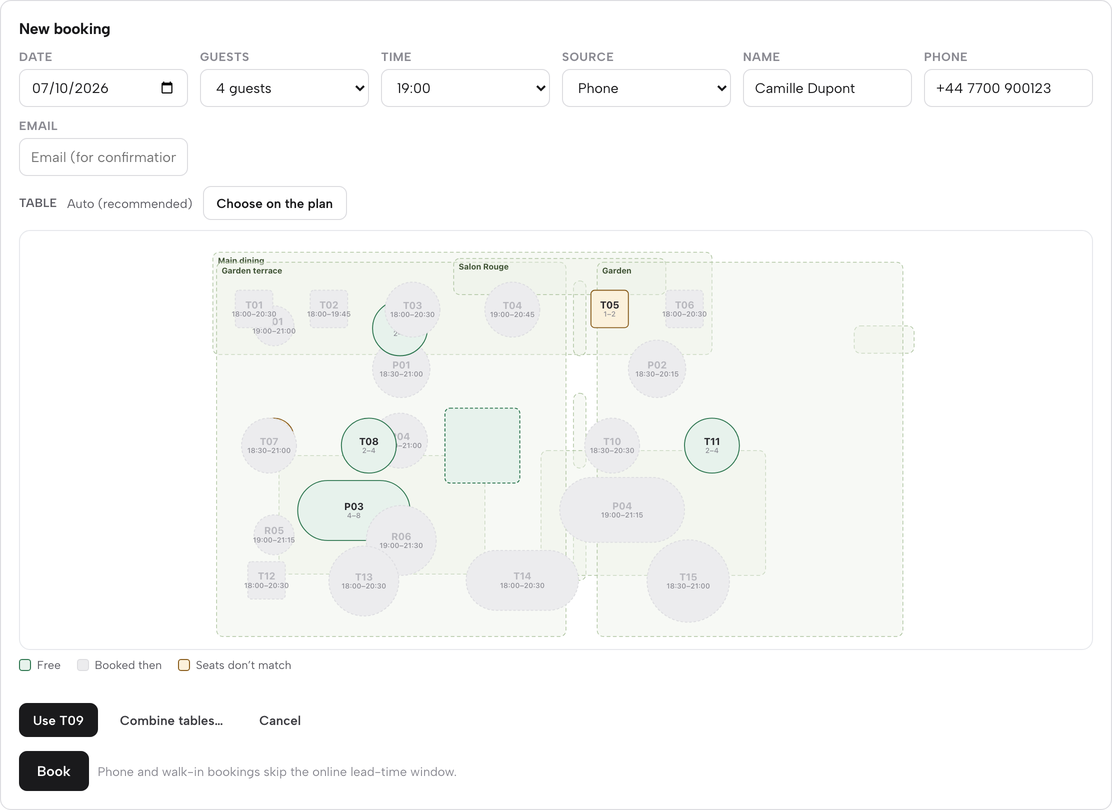Click booked table P04 19:00–21:15
The image size is (1112, 810).
coord(622,510)
